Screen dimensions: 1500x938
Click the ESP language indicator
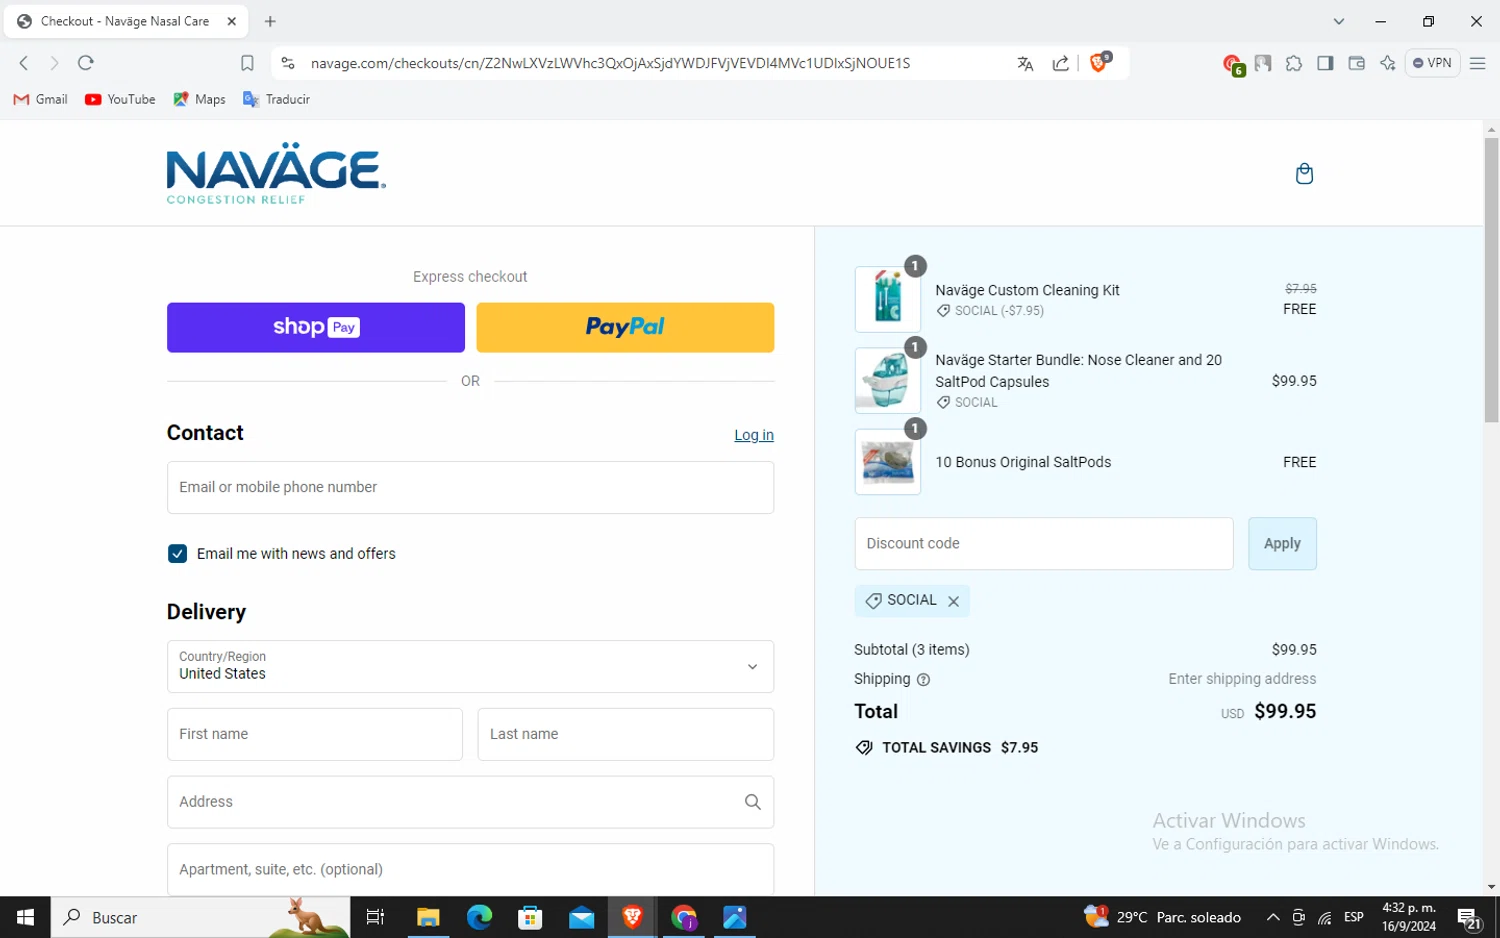coord(1354,917)
